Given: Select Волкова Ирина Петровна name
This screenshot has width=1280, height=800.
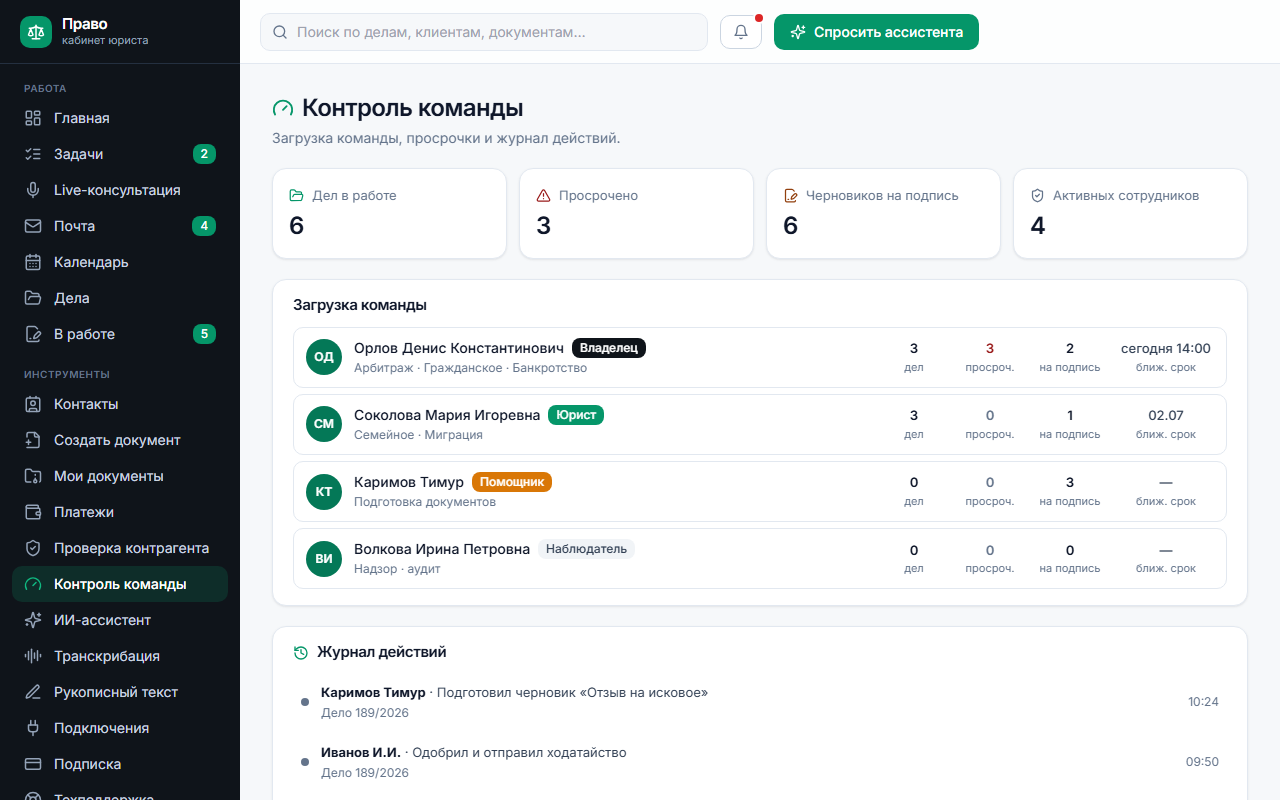Looking at the screenshot, I should pyautogui.click(x=442, y=549).
